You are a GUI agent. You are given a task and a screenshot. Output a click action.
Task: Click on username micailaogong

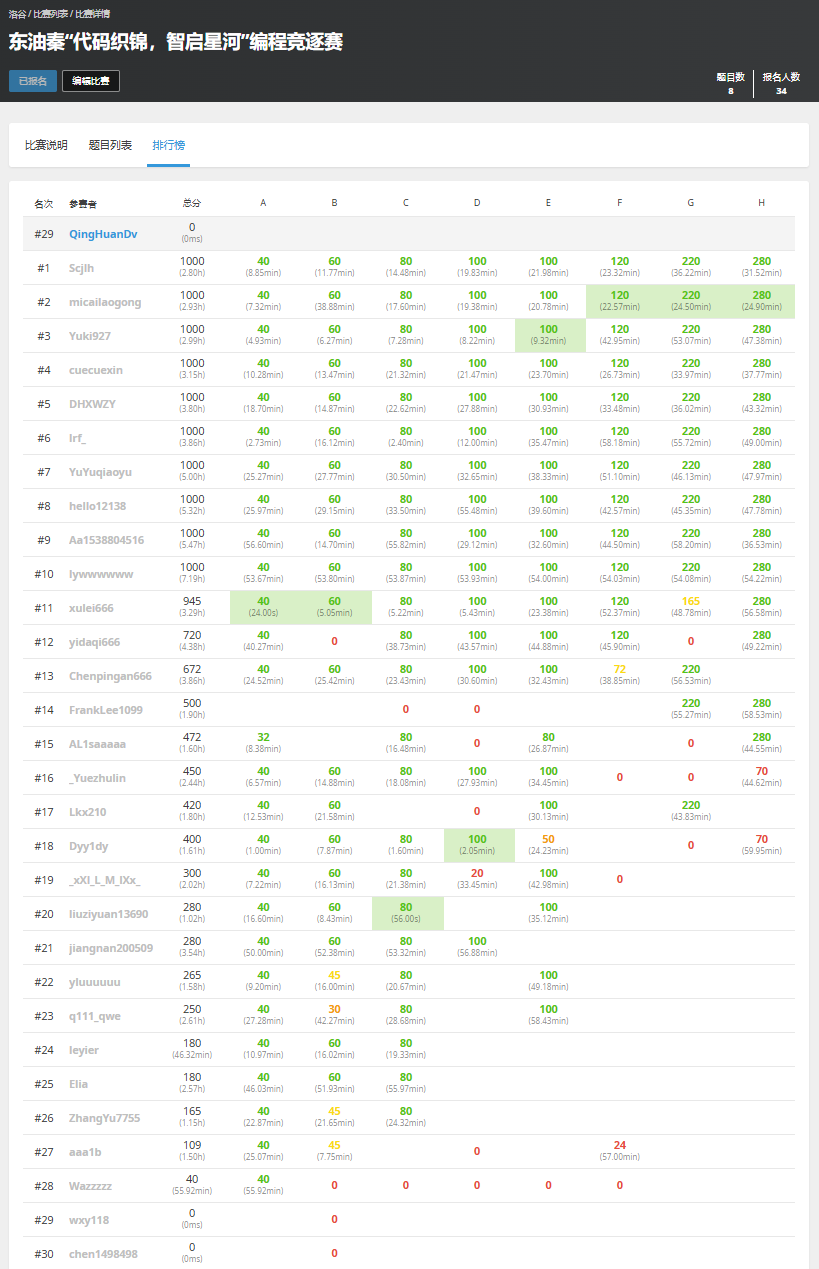point(105,302)
